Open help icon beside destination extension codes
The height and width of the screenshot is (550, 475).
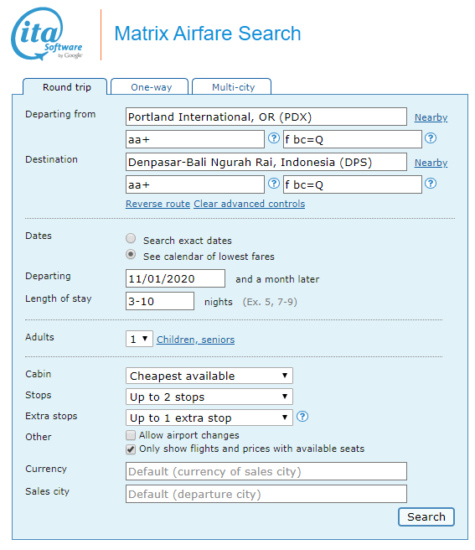430,183
